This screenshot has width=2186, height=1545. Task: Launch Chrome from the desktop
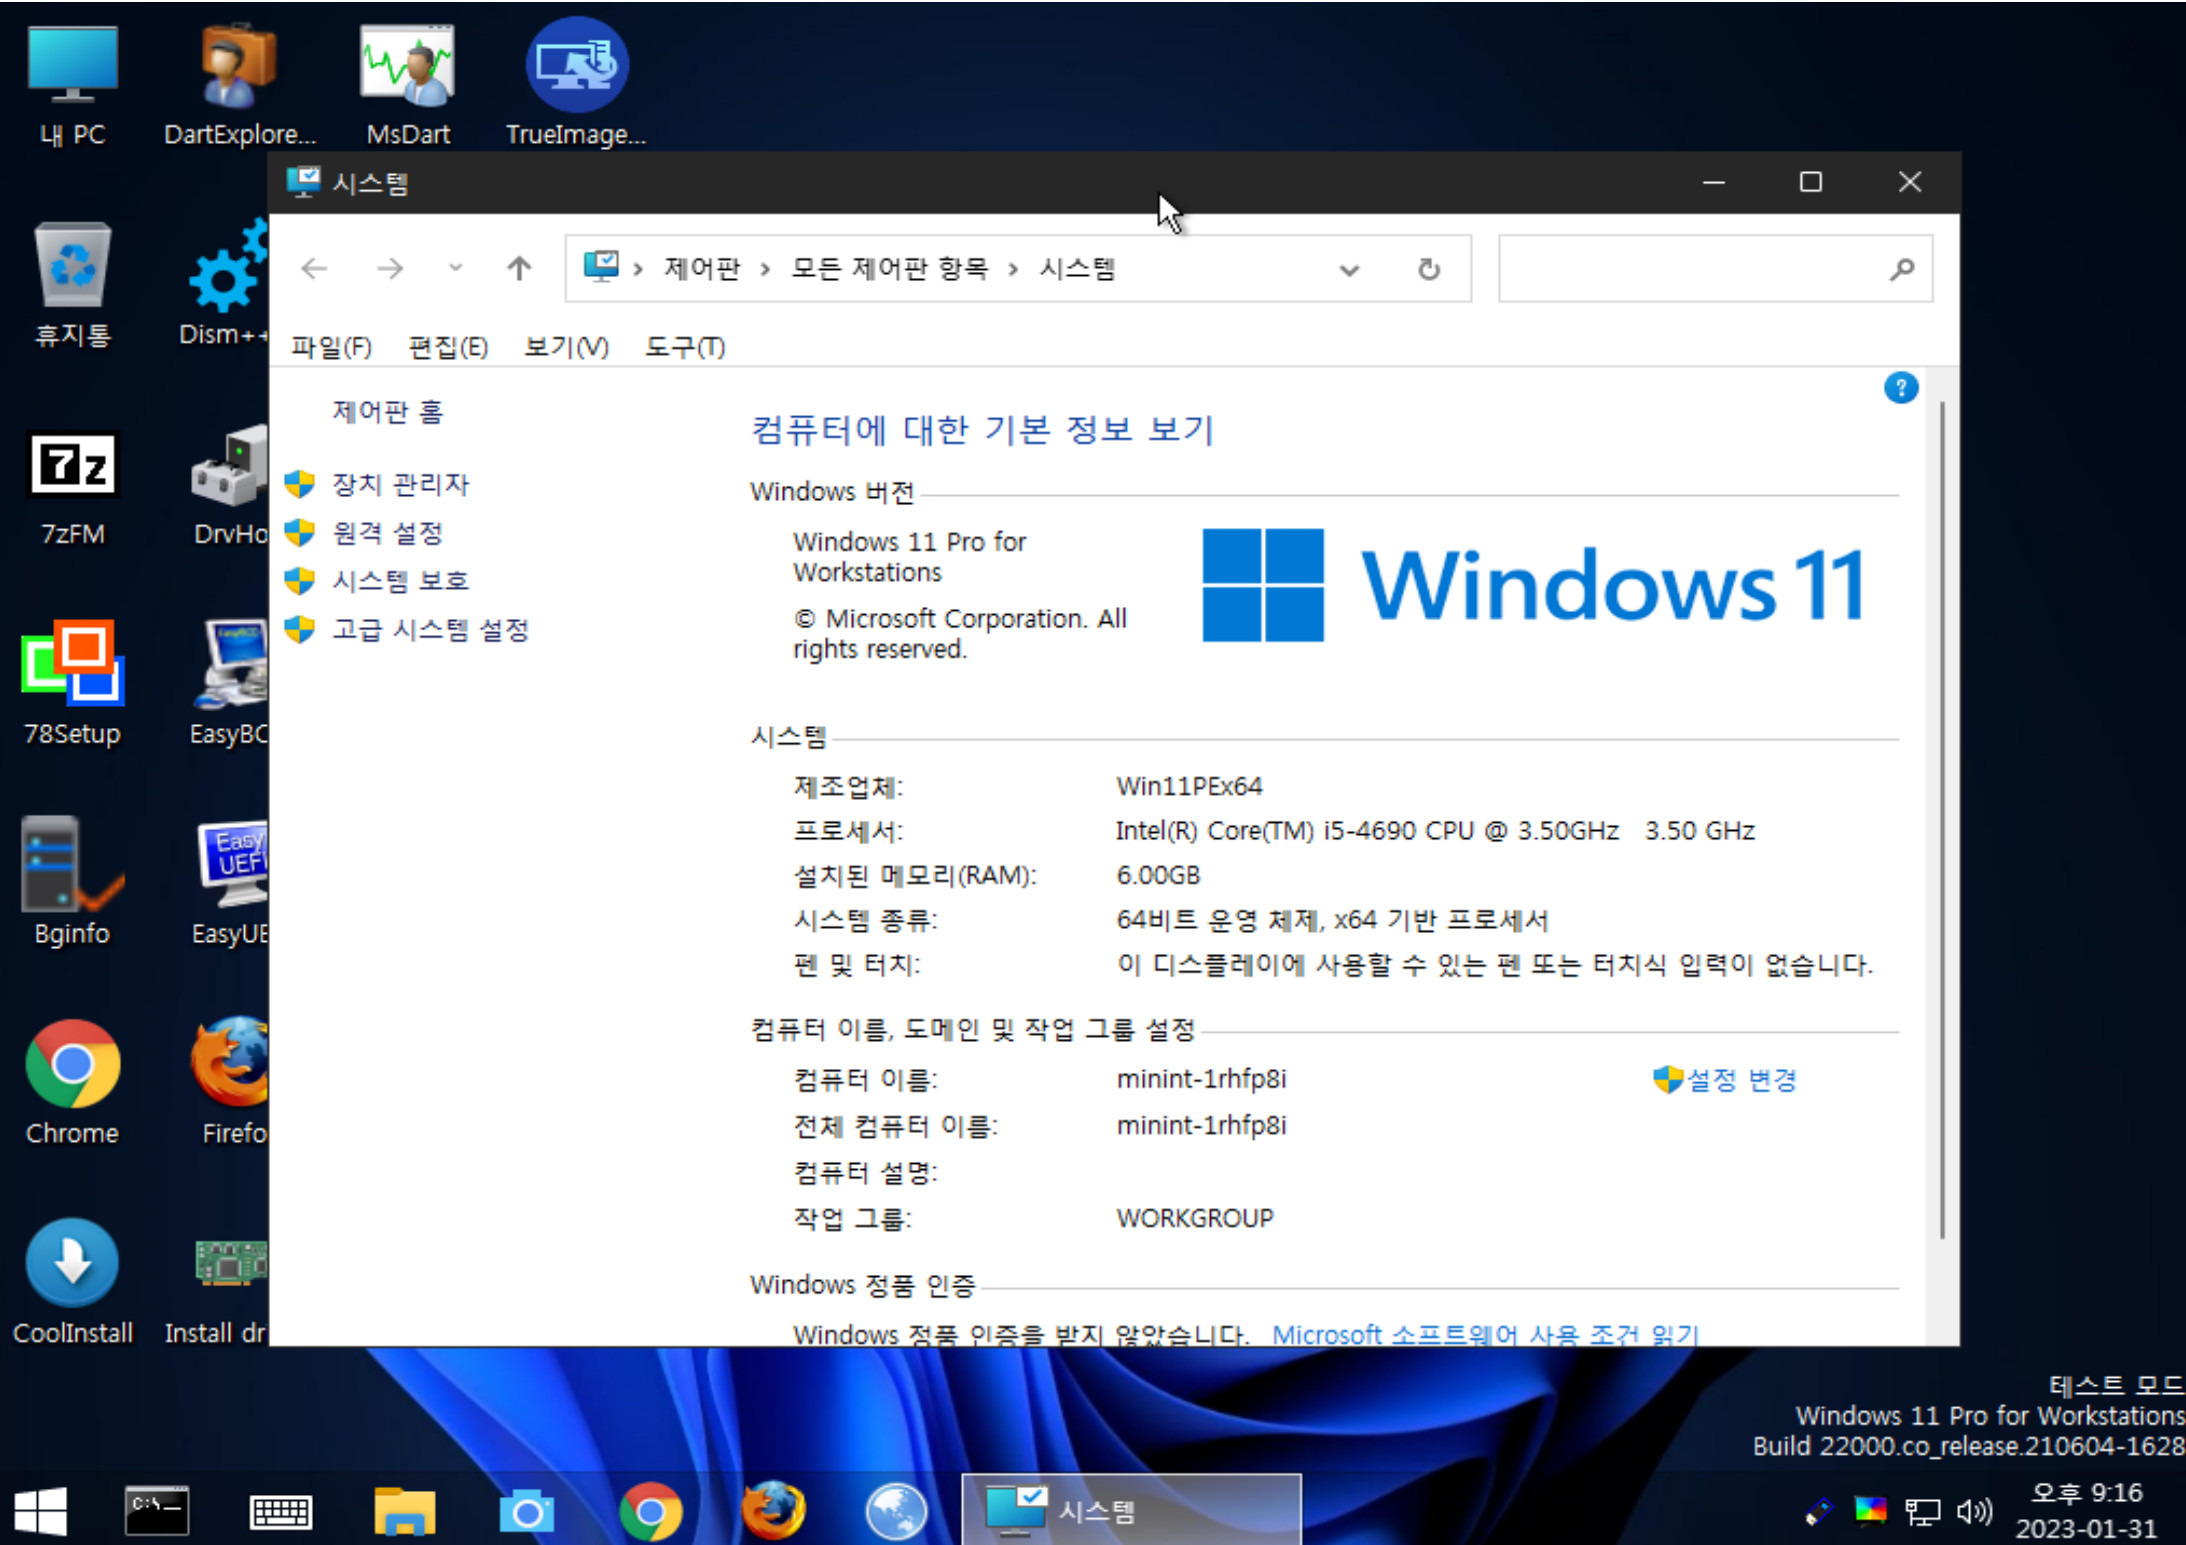pos(72,1084)
